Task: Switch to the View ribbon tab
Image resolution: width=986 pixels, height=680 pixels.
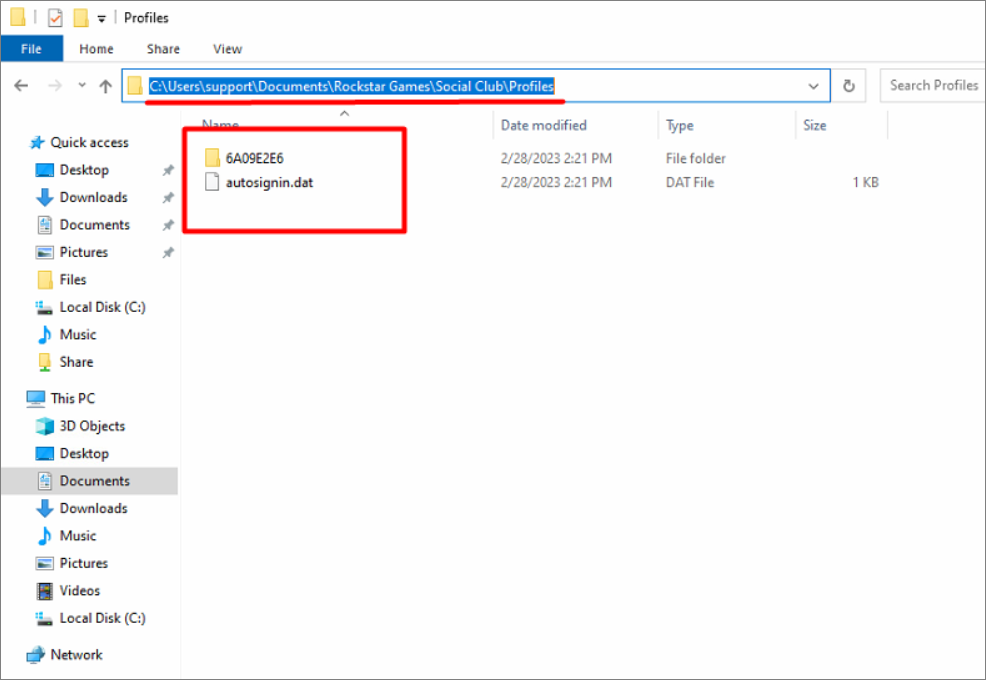Action: coord(227,49)
